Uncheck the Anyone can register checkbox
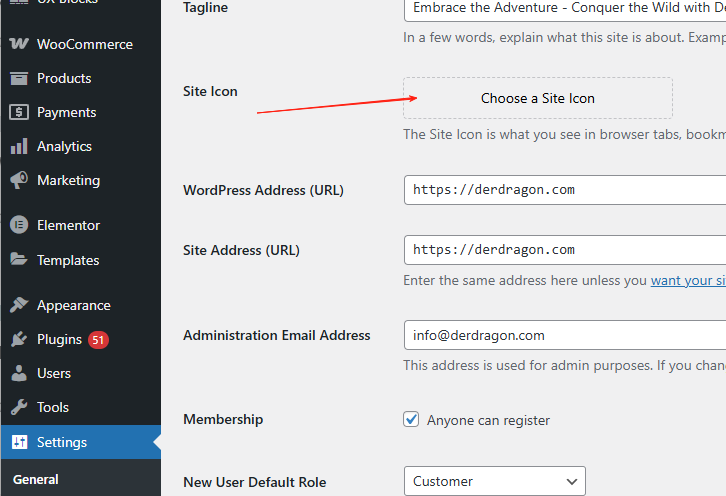Screen dimensions: 726x496 411,420
